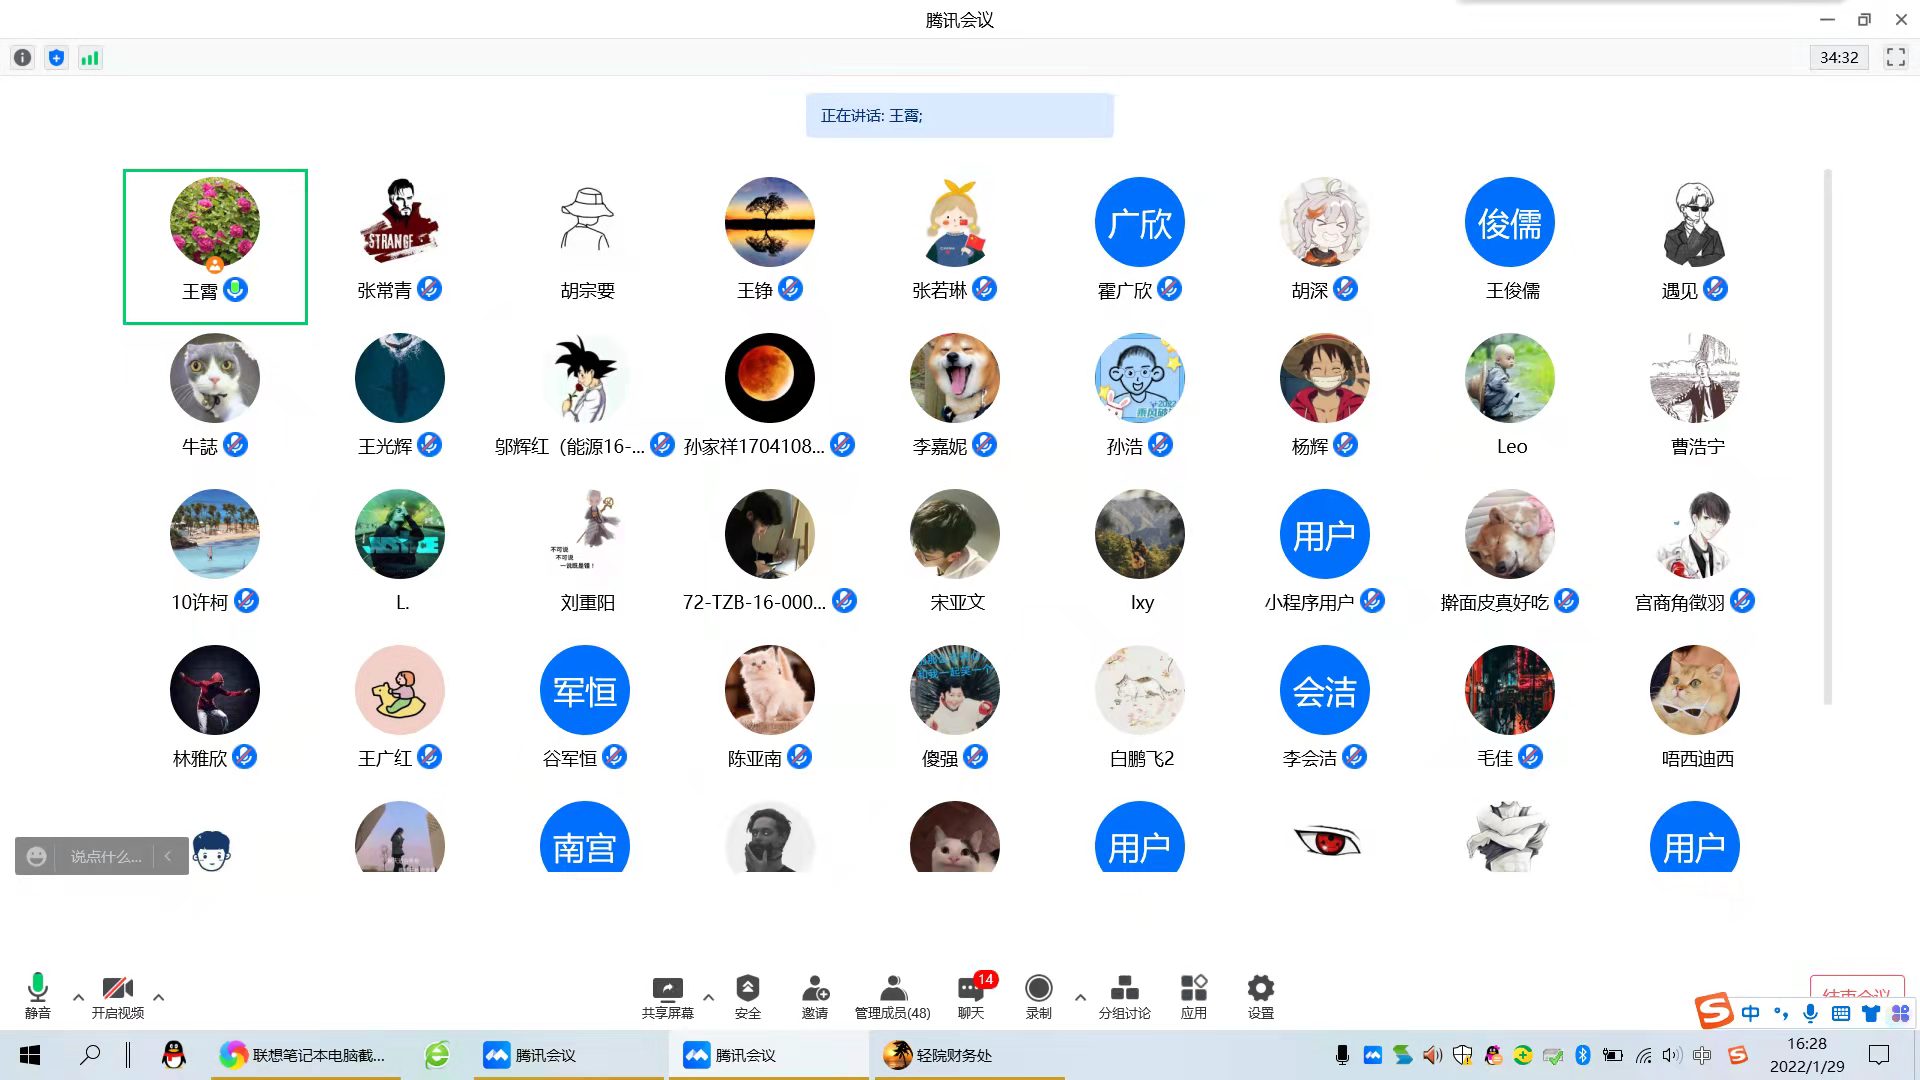Switch to 轻院财务处 taskbar item
The width and height of the screenshot is (1920, 1080).
coord(940,1055)
